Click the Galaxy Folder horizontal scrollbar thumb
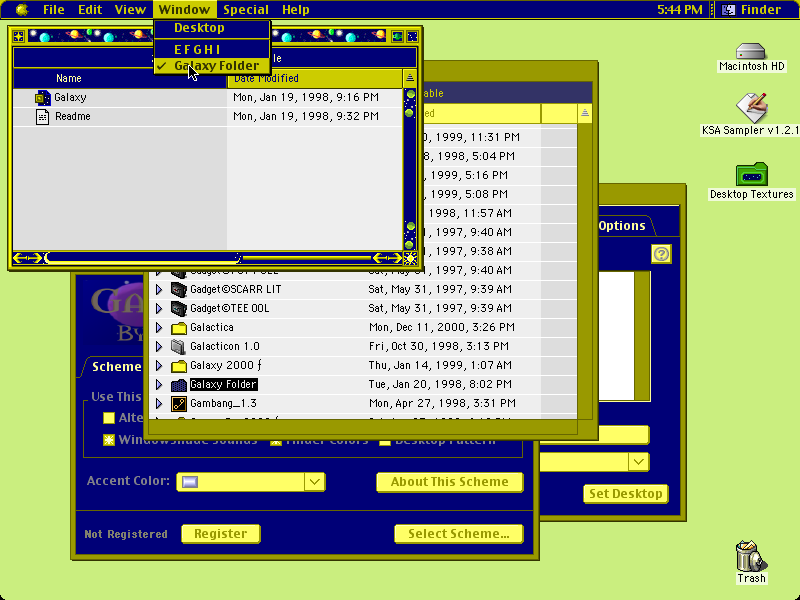Image resolution: width=800 pixels, height=600 pixels. pyautogui.click(x=143, y=258)
